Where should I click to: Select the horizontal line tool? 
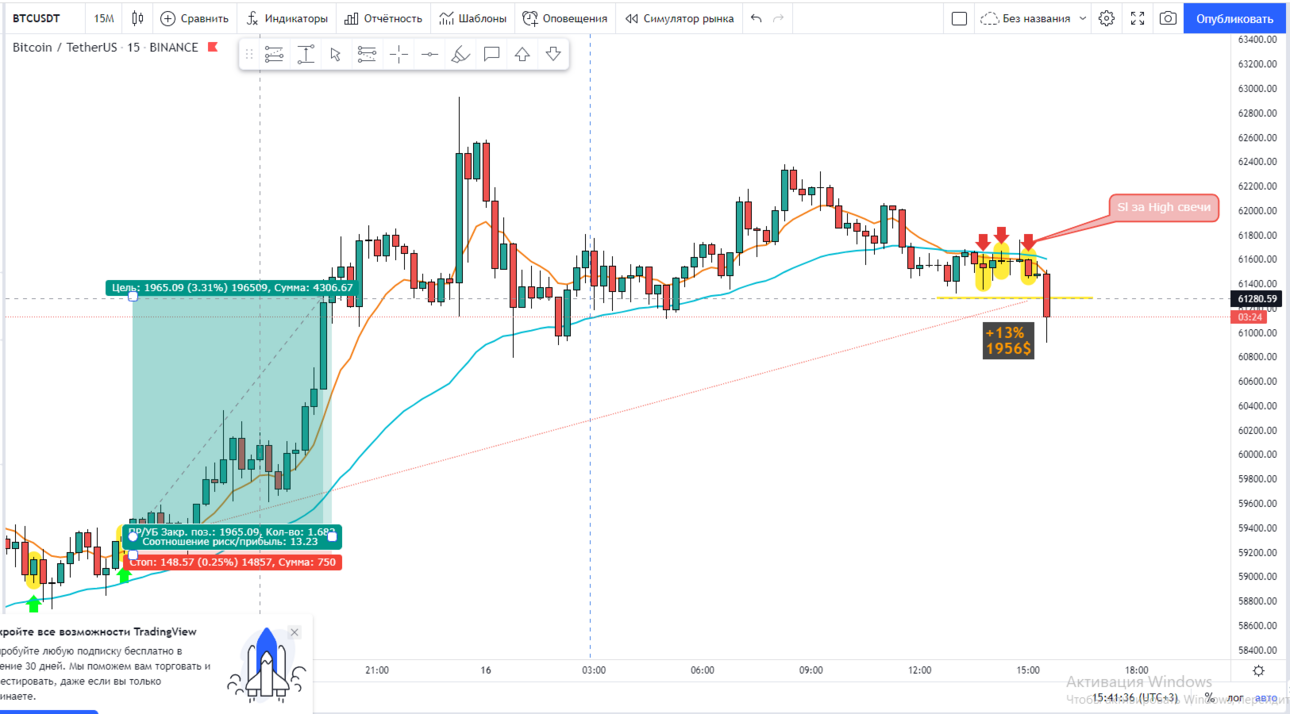429,54
